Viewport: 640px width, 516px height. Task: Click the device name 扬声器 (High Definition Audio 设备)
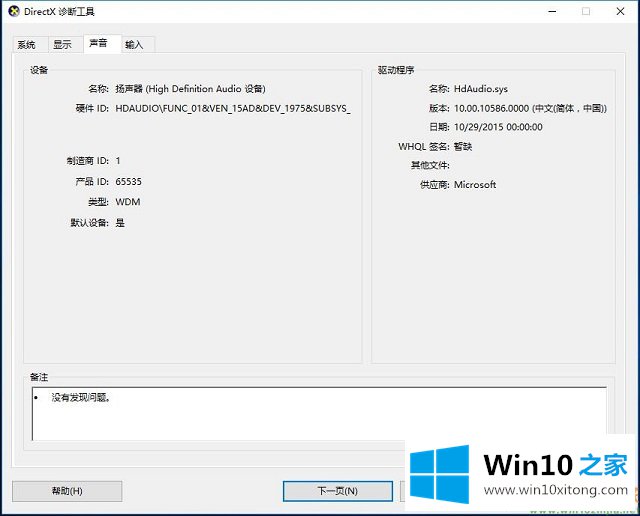191,89
